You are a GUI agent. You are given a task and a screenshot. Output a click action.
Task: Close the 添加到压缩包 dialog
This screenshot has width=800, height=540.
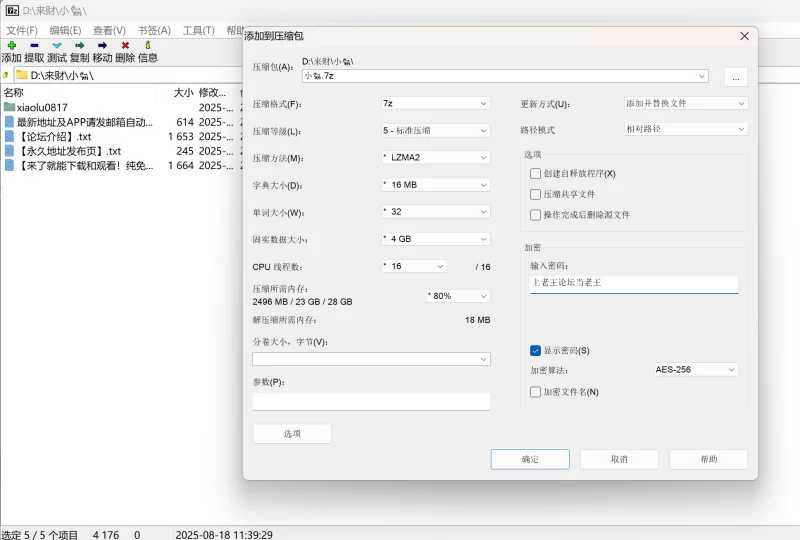point(744,36)
